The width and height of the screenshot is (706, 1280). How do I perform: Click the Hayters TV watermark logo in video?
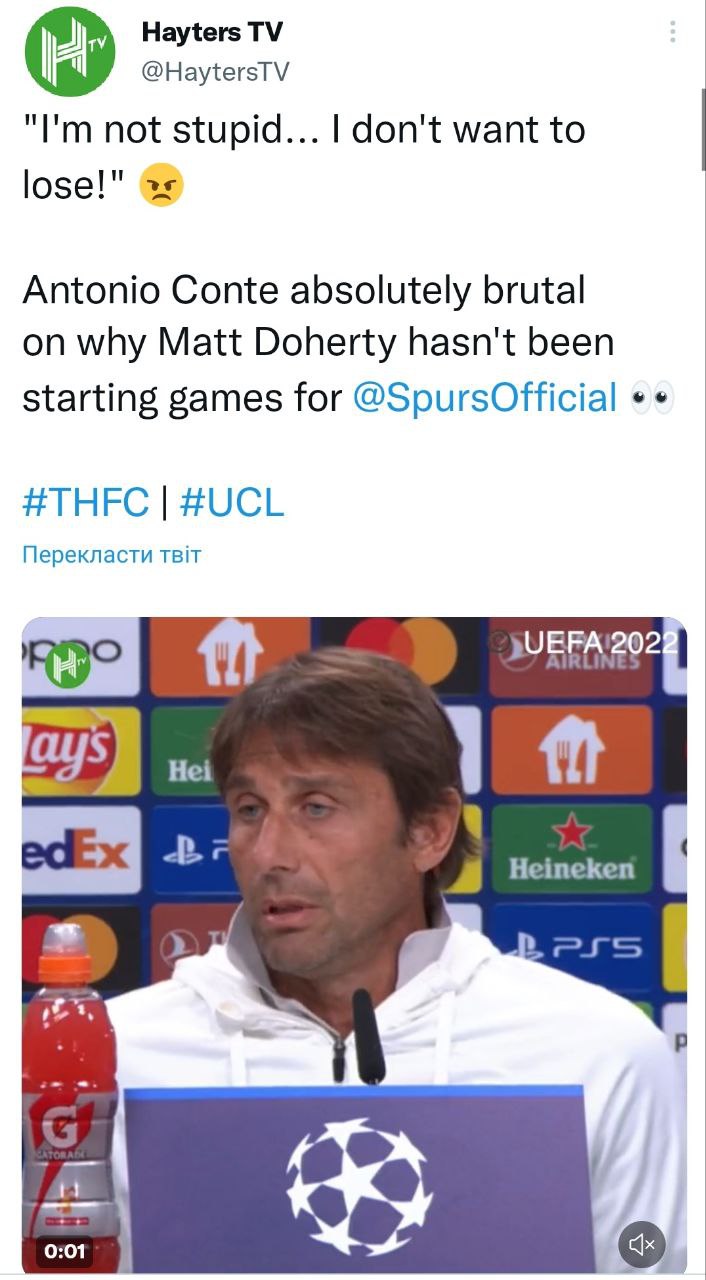(x=68, y=665)
